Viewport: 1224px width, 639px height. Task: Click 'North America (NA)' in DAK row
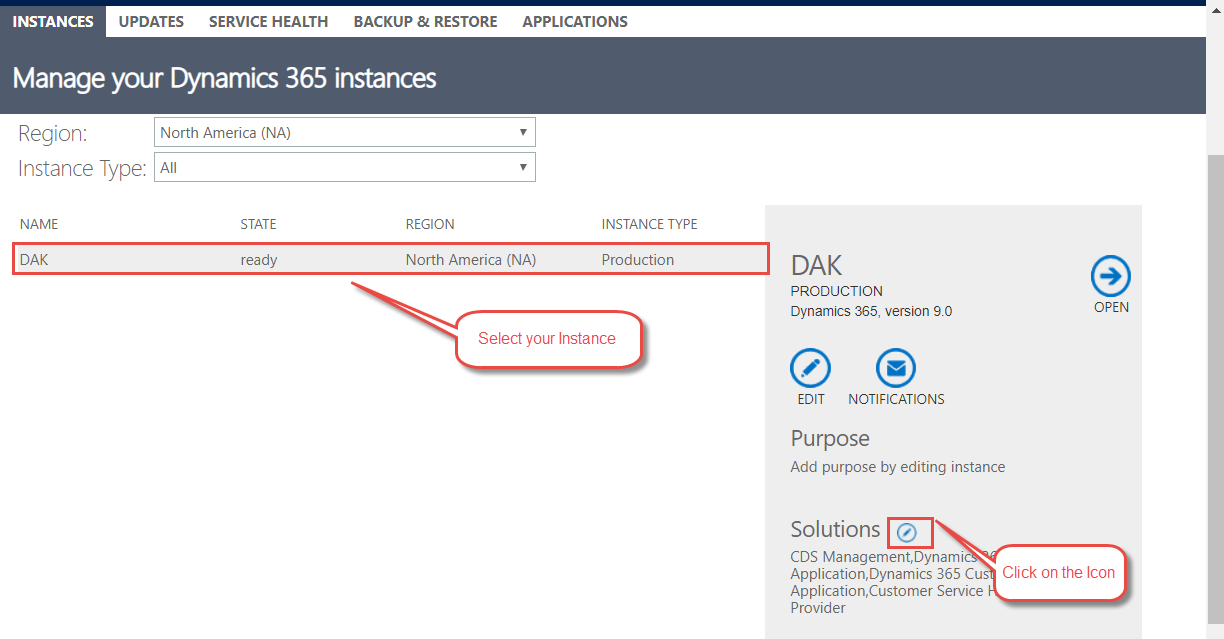coord(471,260)
